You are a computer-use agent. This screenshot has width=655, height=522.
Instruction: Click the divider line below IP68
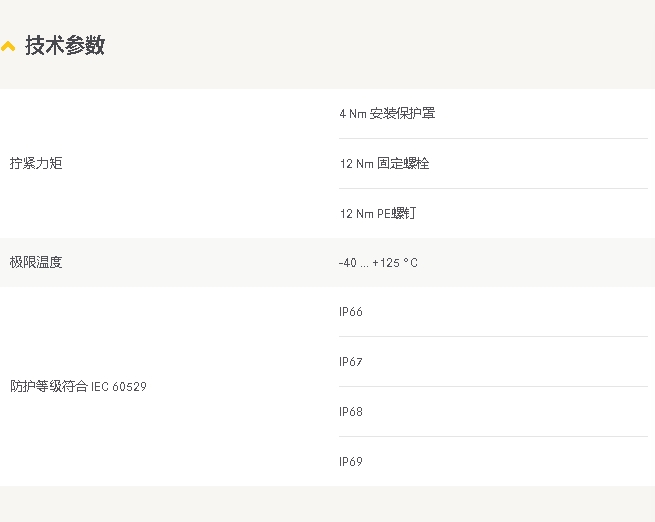[x=493, y=436]
